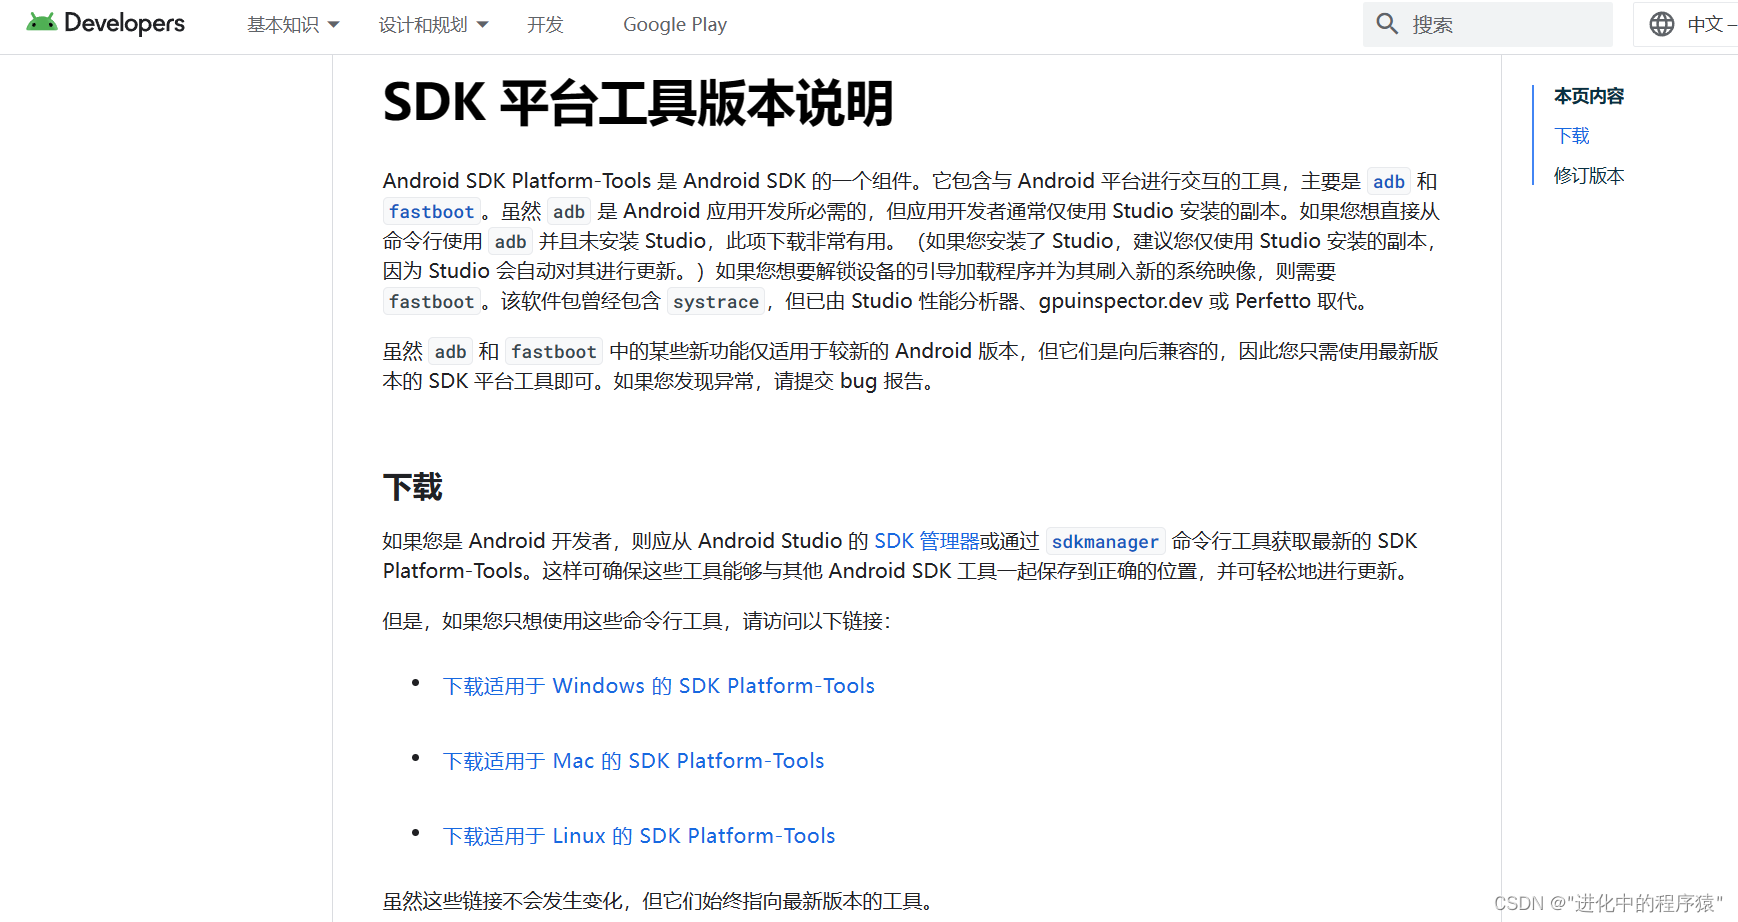Click the search magnifier icon

1387,24
